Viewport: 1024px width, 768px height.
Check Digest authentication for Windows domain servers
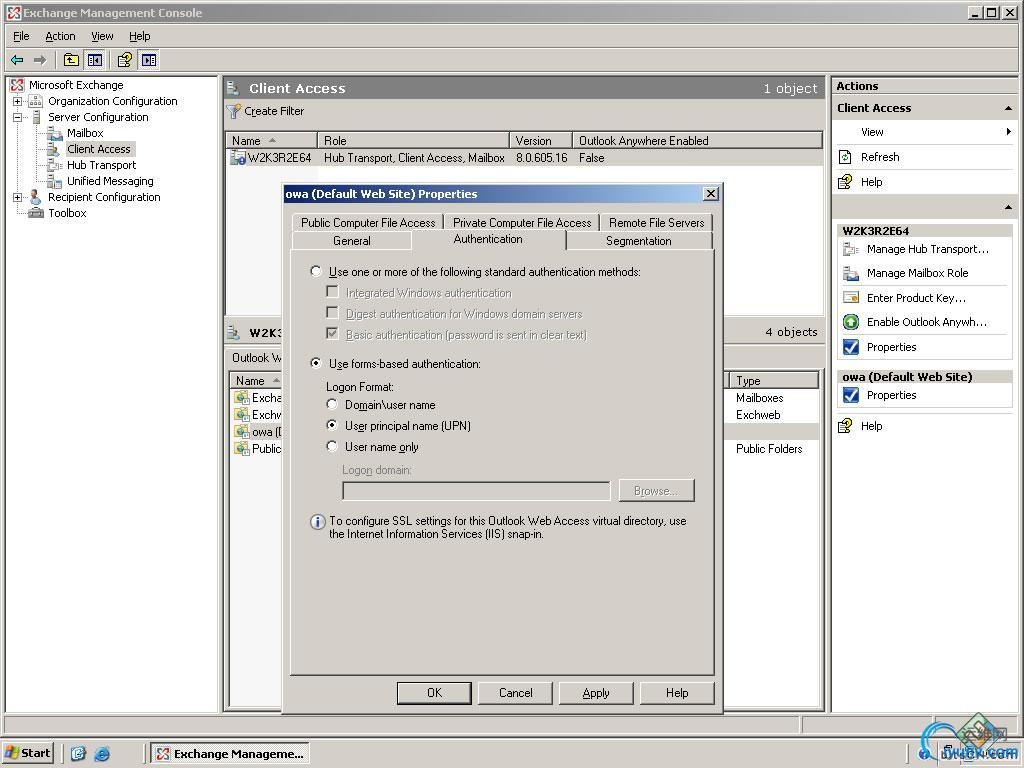(x=332, y=313)
